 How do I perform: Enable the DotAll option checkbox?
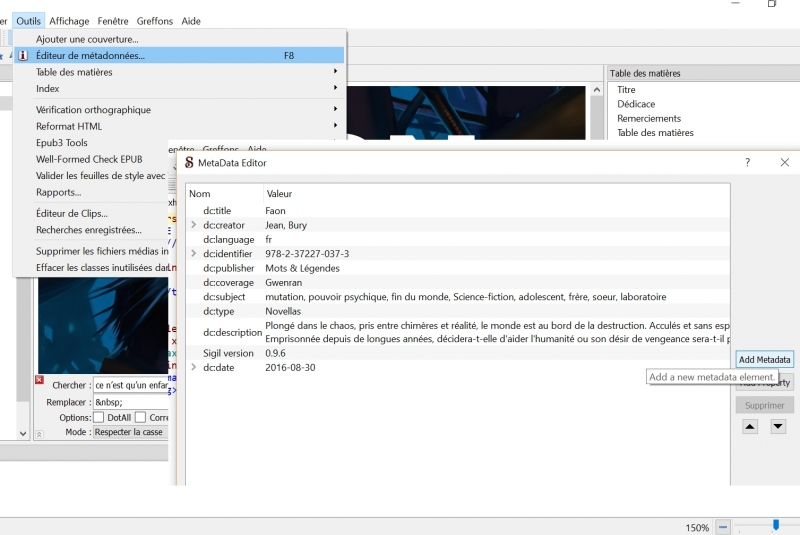coord(99,417)
